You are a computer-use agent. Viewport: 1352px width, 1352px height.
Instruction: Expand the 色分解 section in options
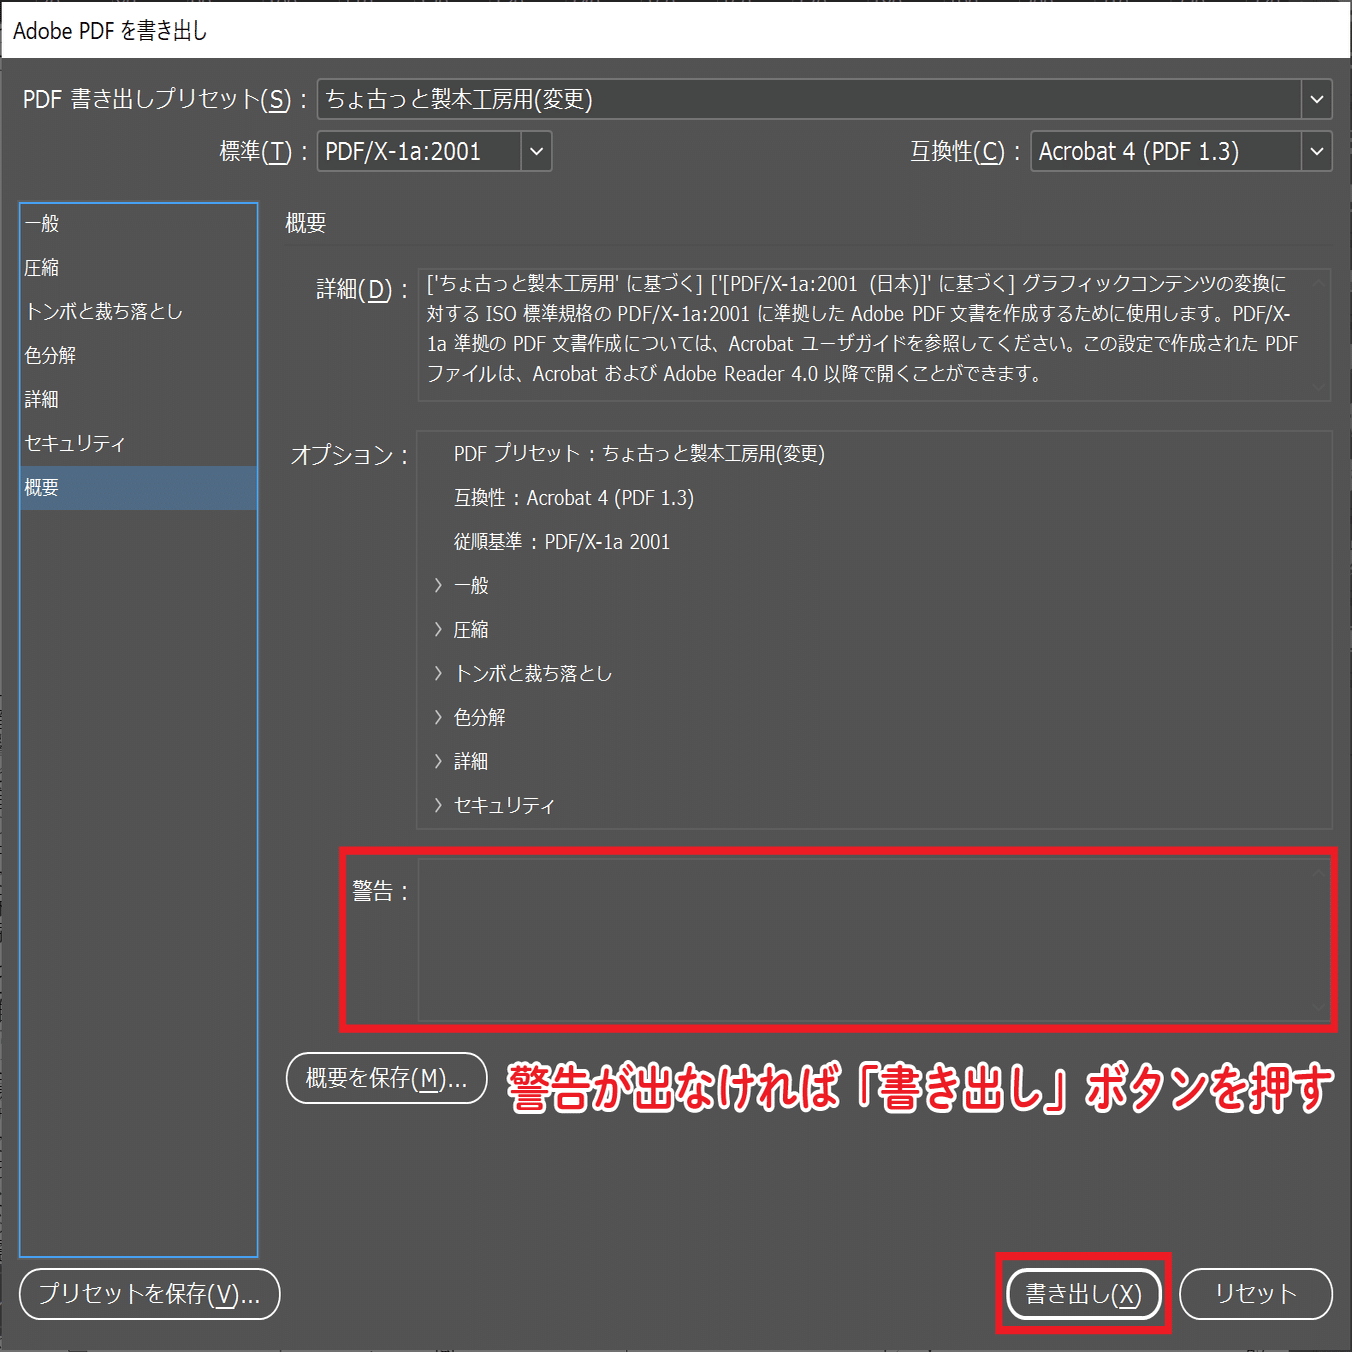pos(438,718)
